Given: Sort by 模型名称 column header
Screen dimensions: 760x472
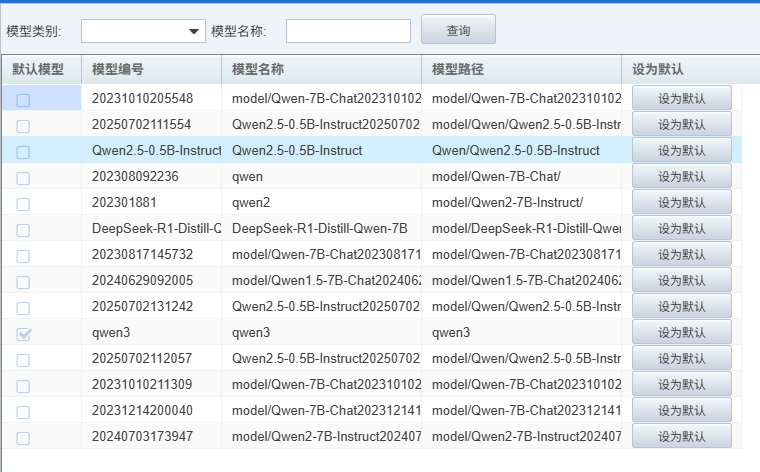Looking at the screenshot, I should (x=321, y=69).
